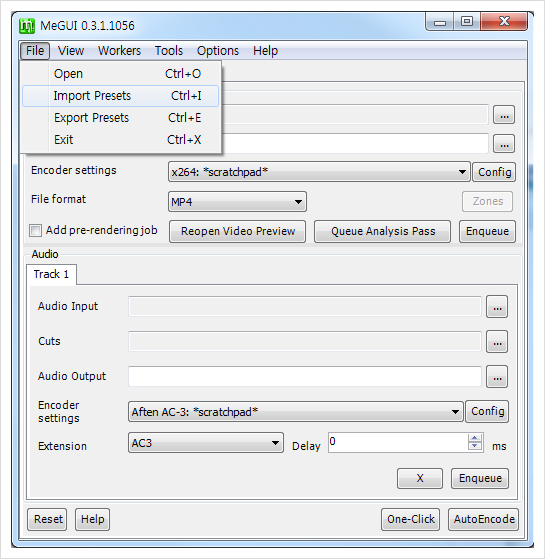Click Reopen Video Preview
This screenshot has width=545, height=559.
[237, 231]
